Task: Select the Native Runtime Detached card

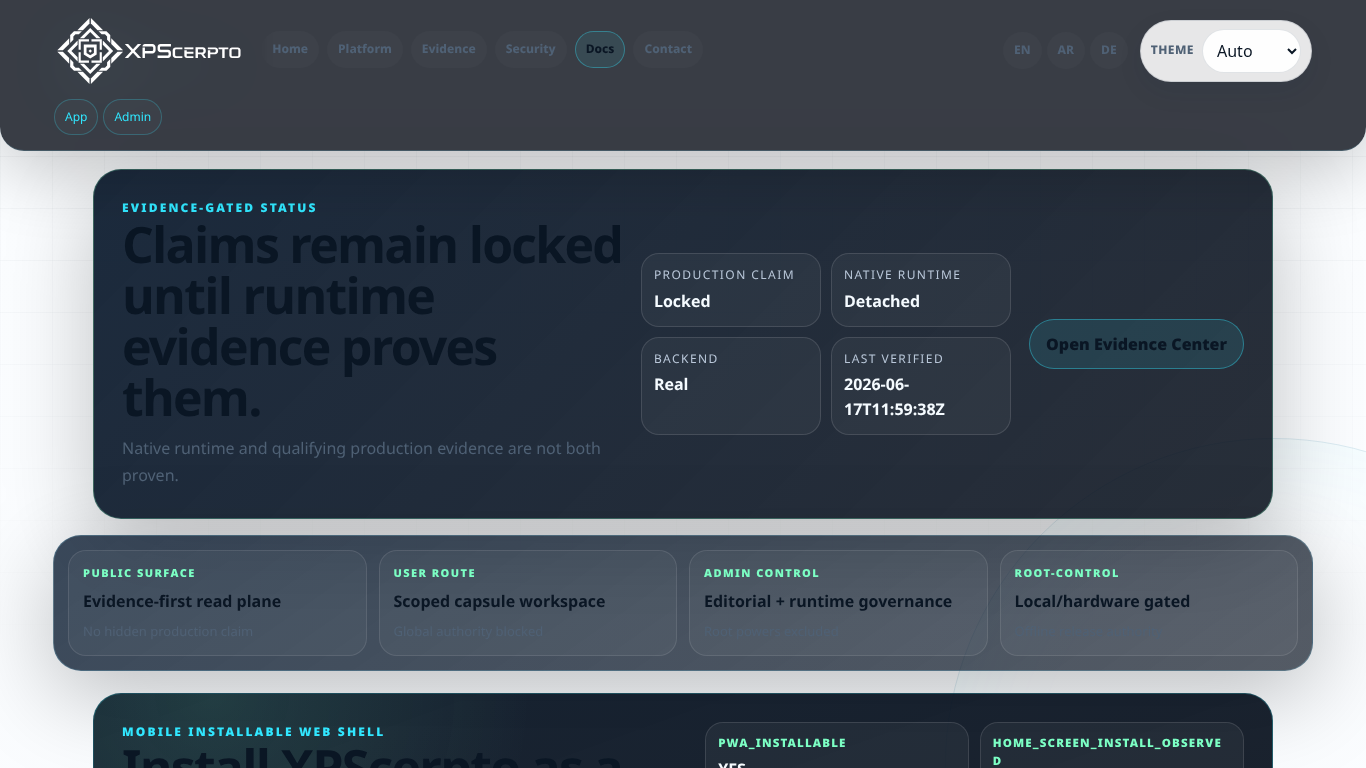Action: (x=921, y=290)
